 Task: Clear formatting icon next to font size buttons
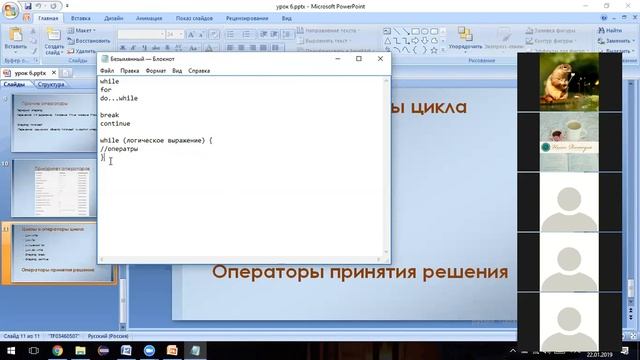pyautogui.click(x=214, y=35)
